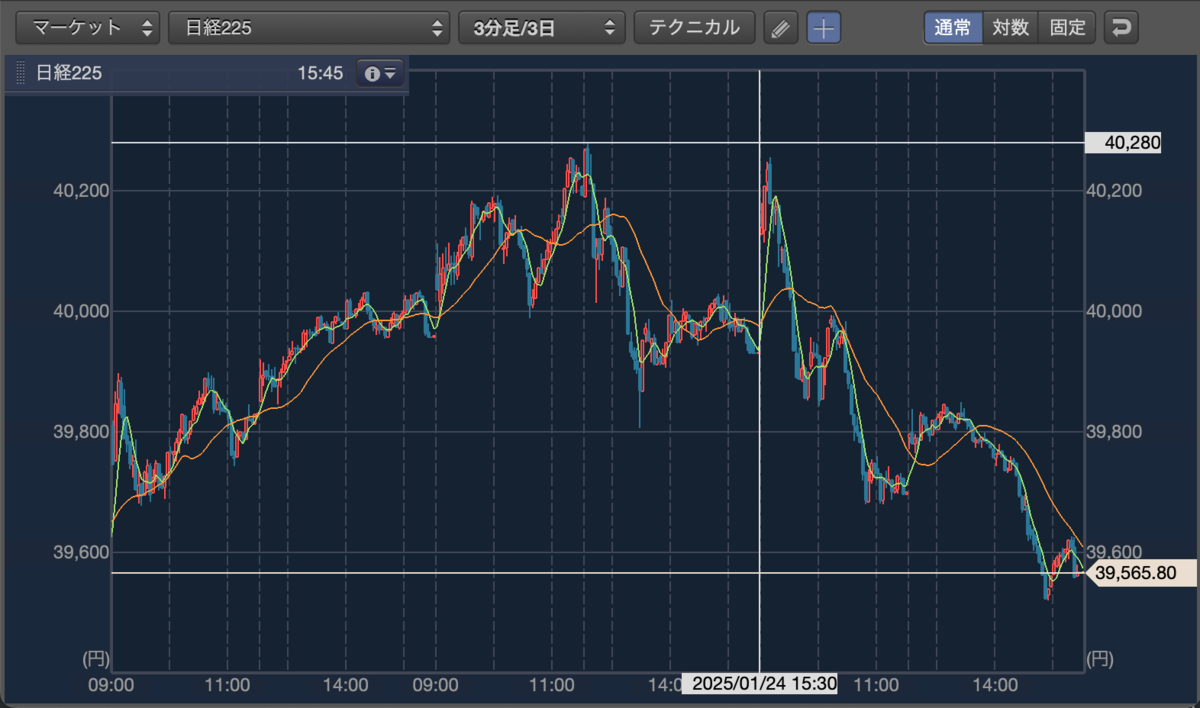Toggle the crosshair cursor tool
The width and height of the screenshot is (1200, 708).
coord(824,28)
